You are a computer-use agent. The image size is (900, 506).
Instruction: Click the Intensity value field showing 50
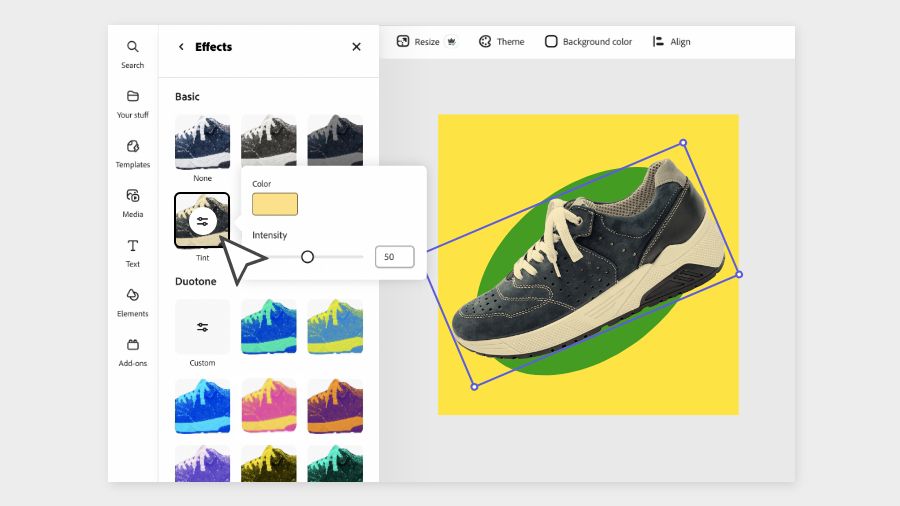[x=394, y=256]
